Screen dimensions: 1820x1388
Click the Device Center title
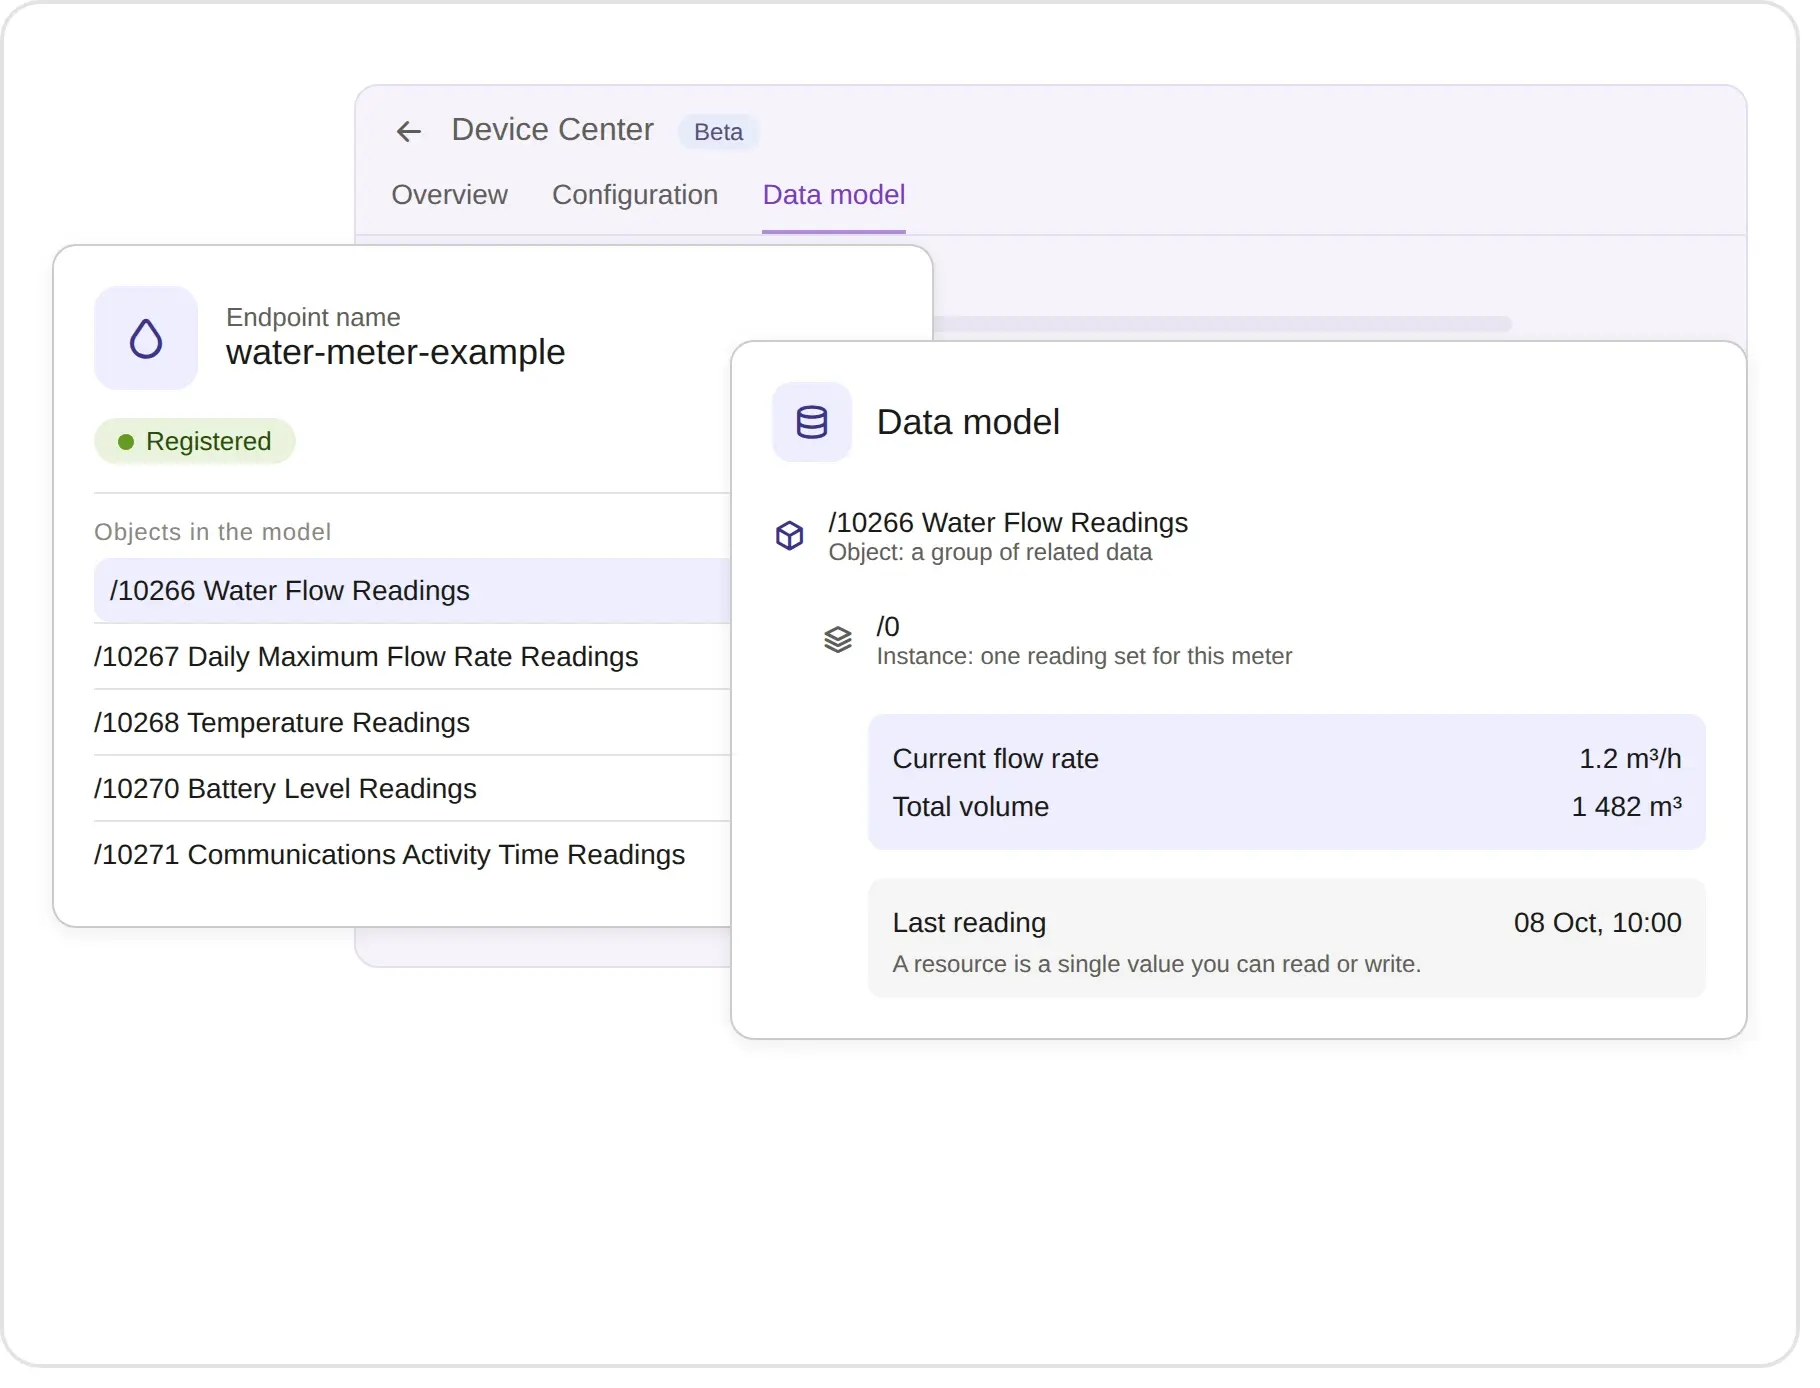click(x=552, y=130)
